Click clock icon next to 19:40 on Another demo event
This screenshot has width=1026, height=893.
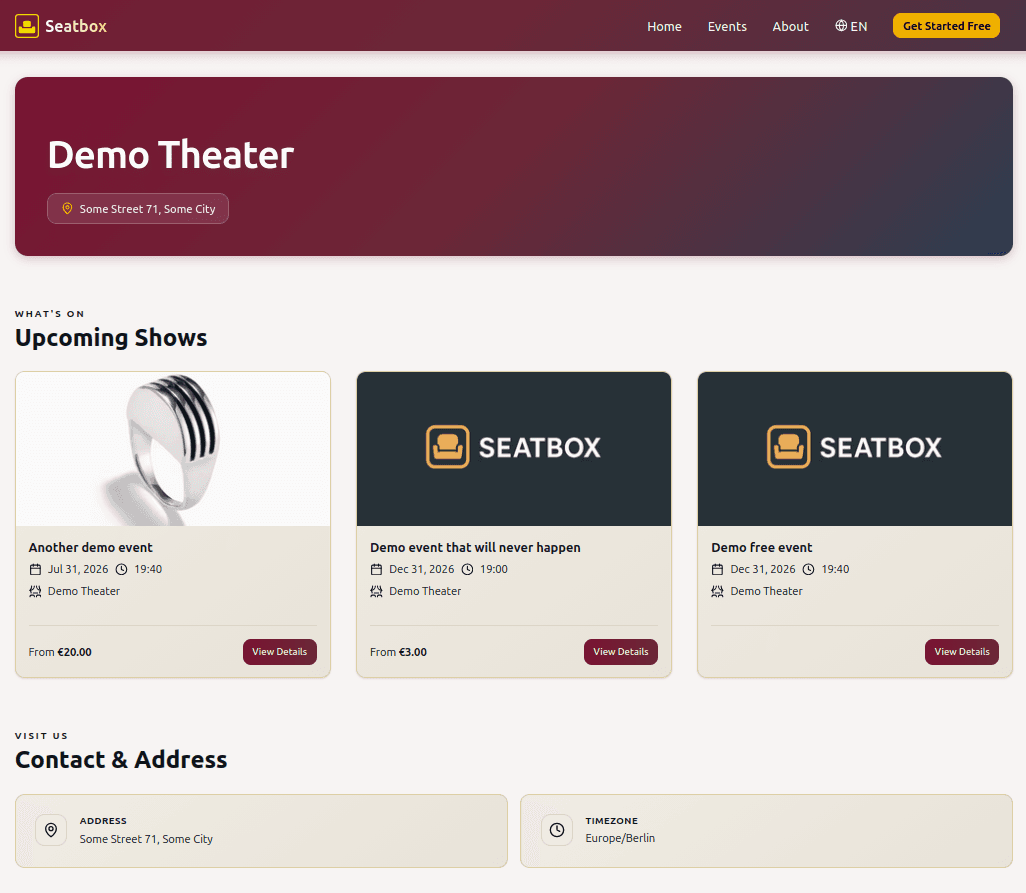tap(121, 569)
